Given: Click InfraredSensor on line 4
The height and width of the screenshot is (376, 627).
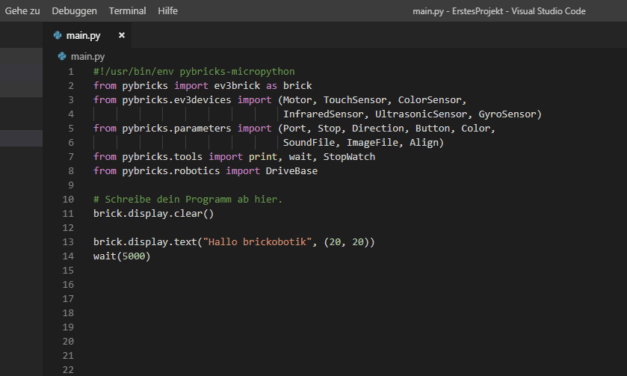Looking at the screenshot, I should (323, 114).
